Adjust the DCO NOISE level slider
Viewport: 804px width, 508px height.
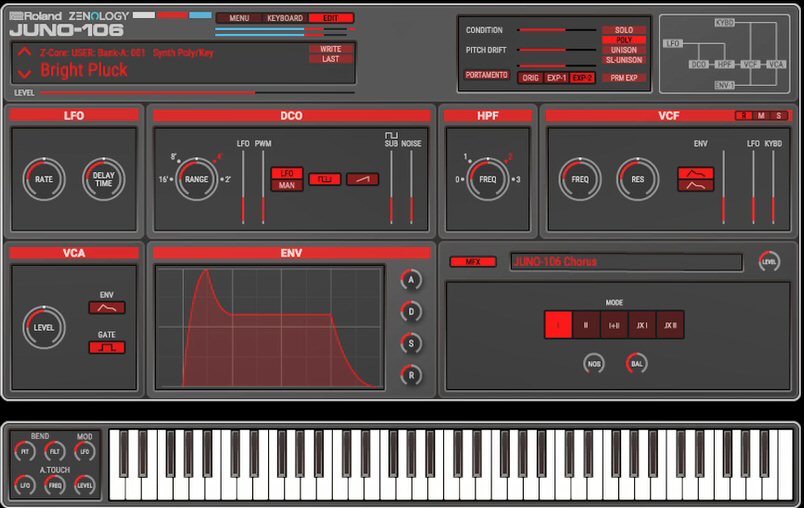(x=411, y=187)
